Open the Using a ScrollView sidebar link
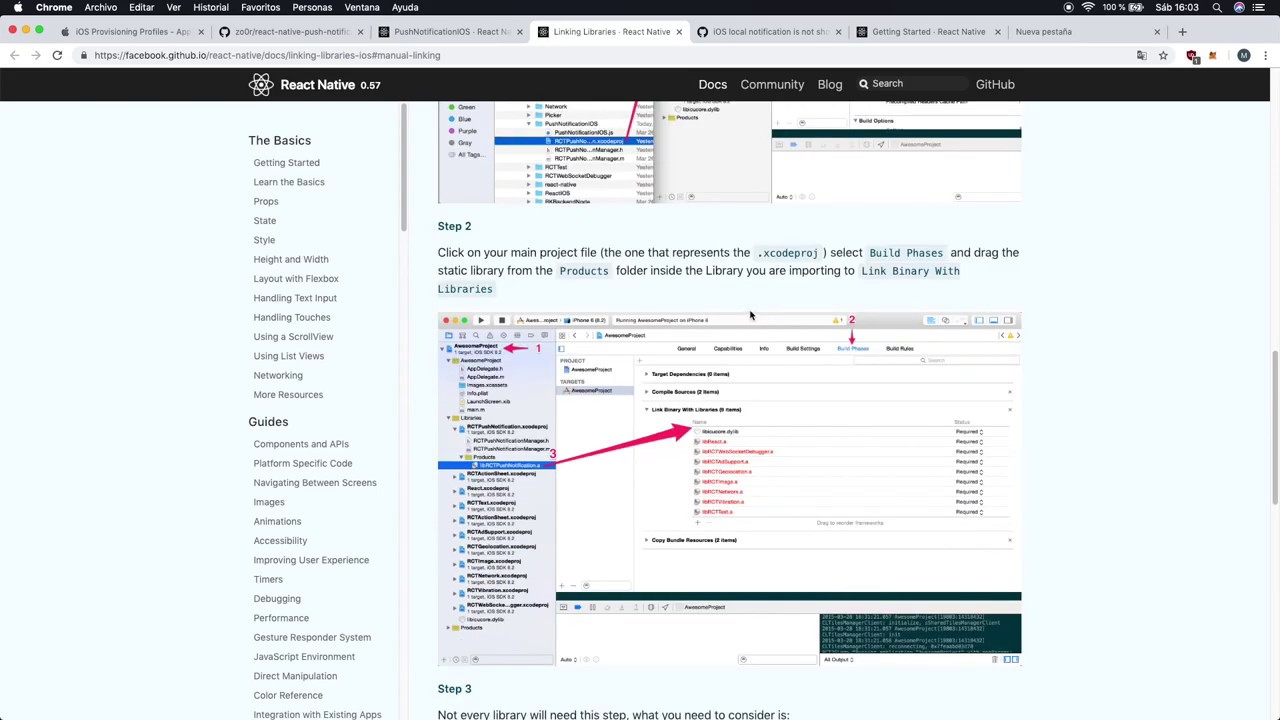Image resolution: width=1280 pixels, height=720 pixels. [x=293, y=337]
